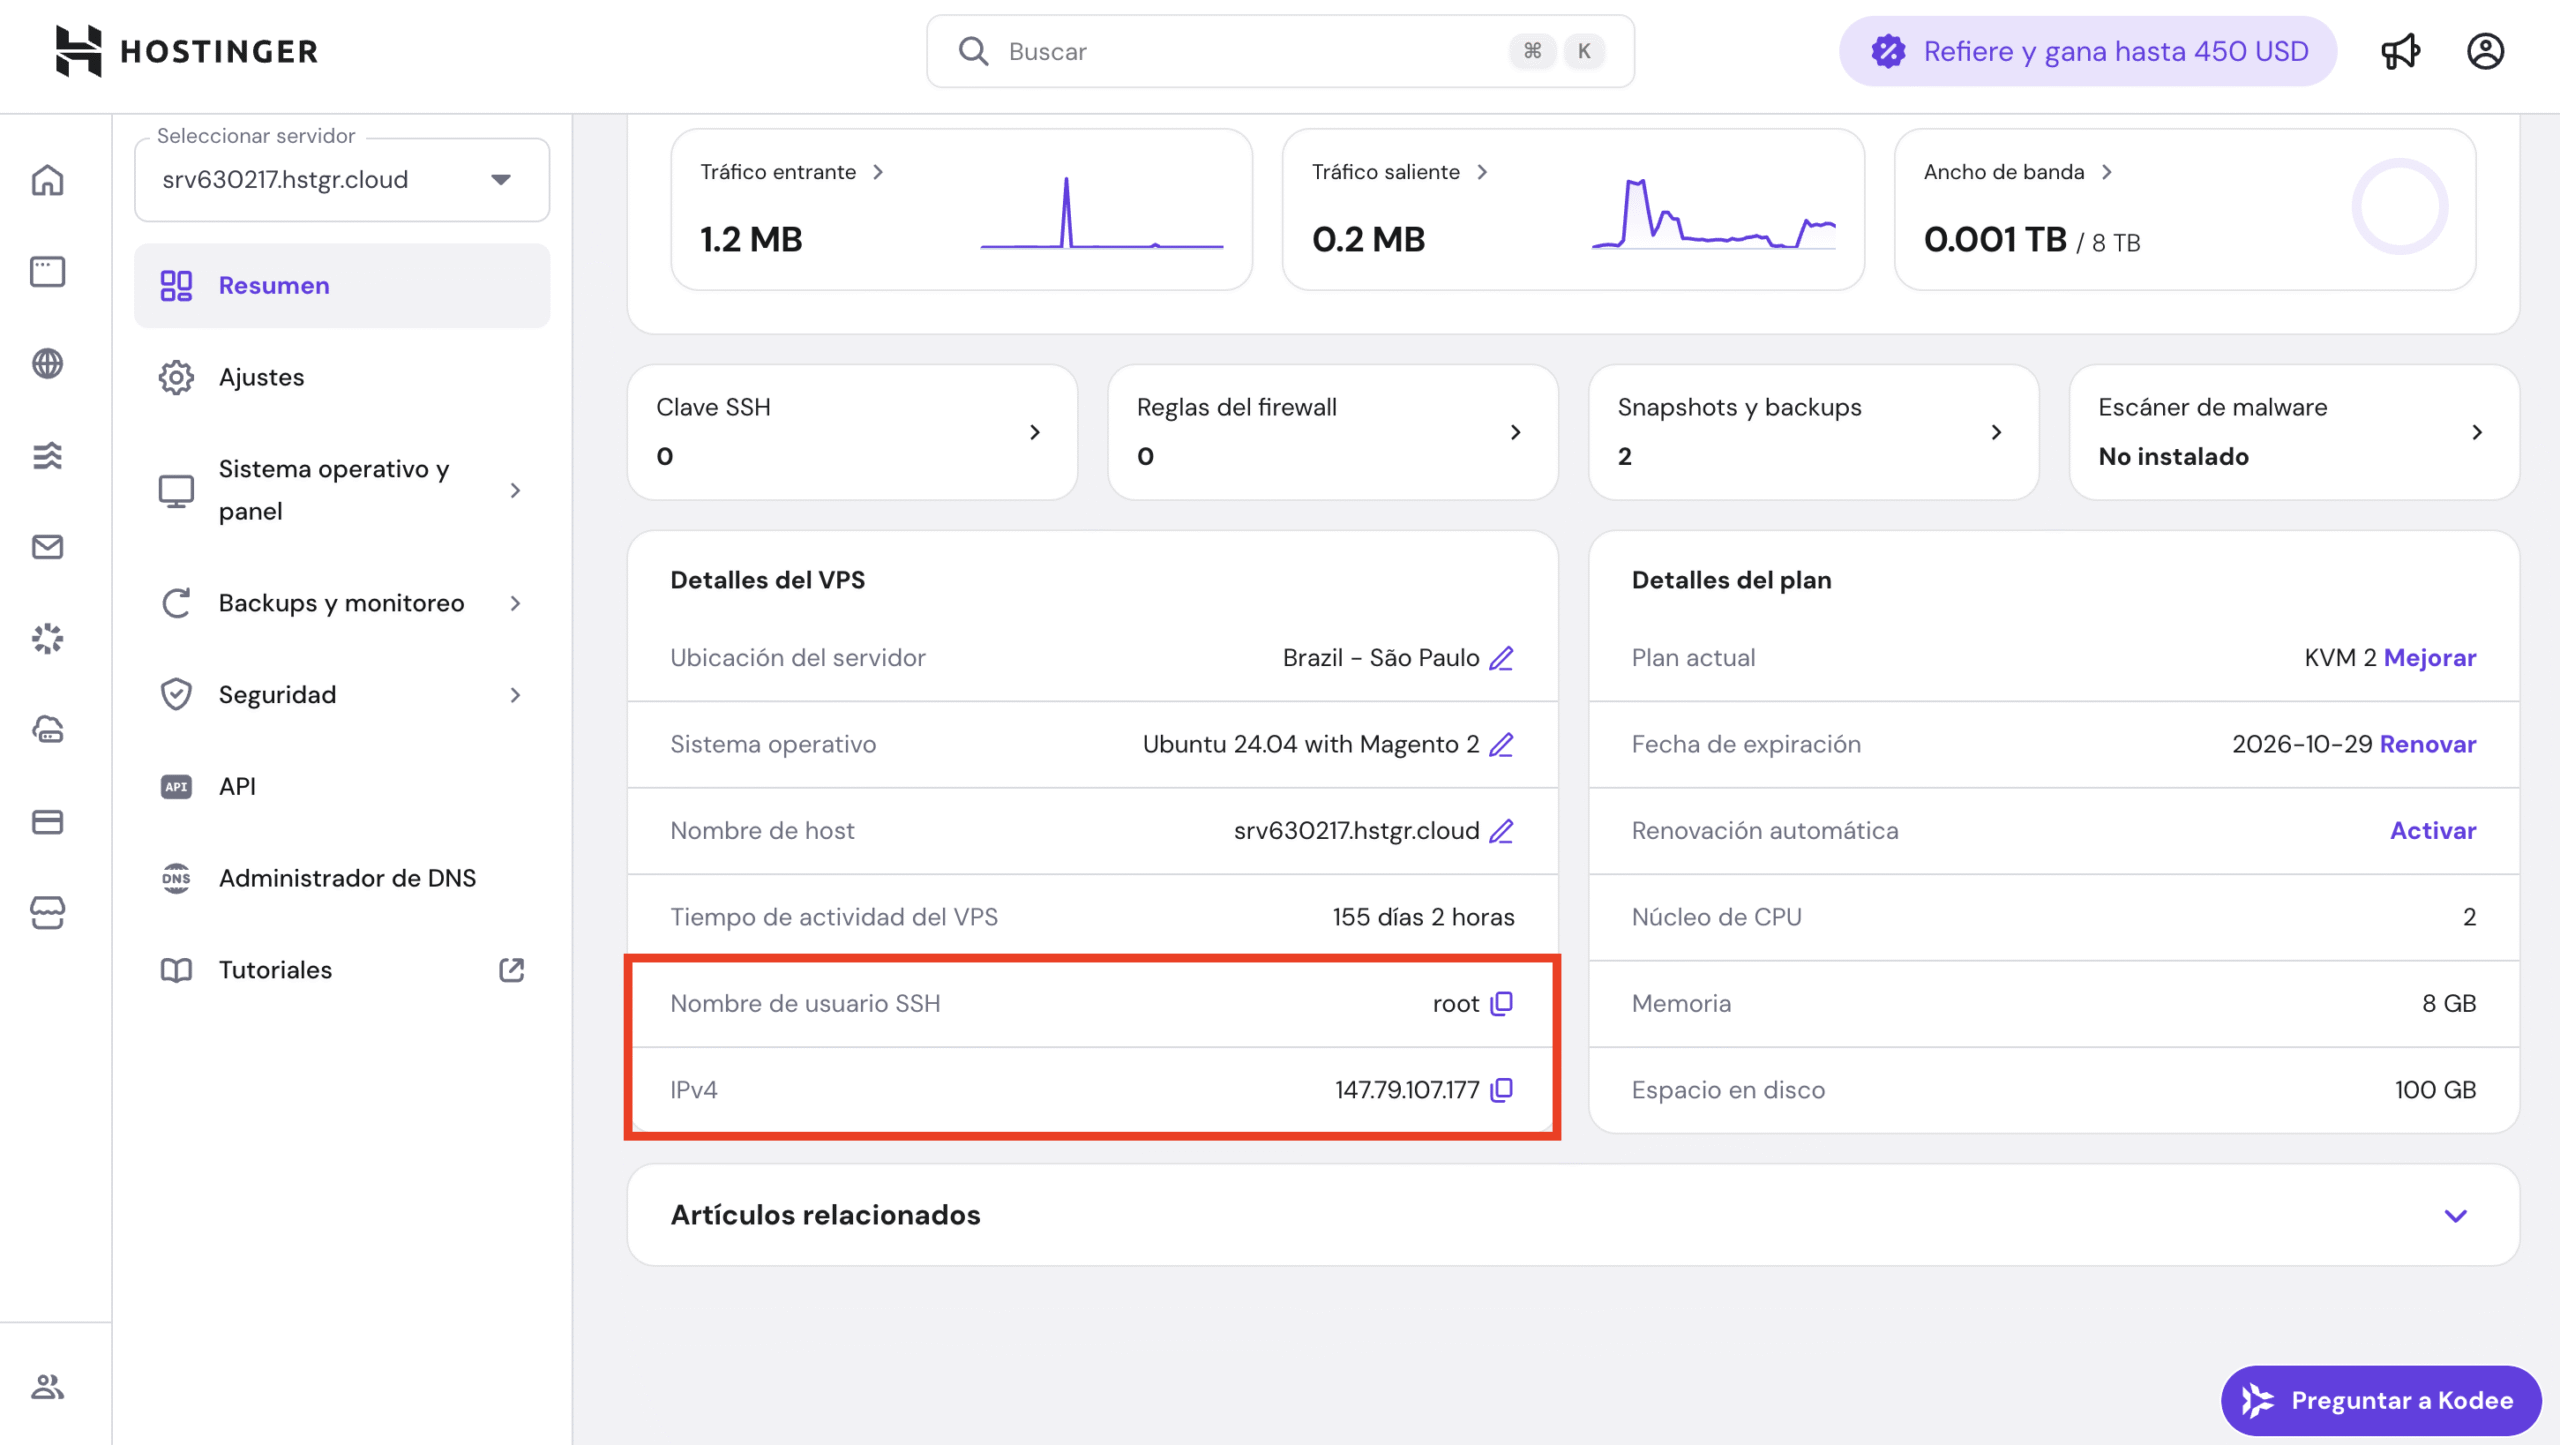
Task: Expand the Artículos relacionados section
Action: 2455,1216
